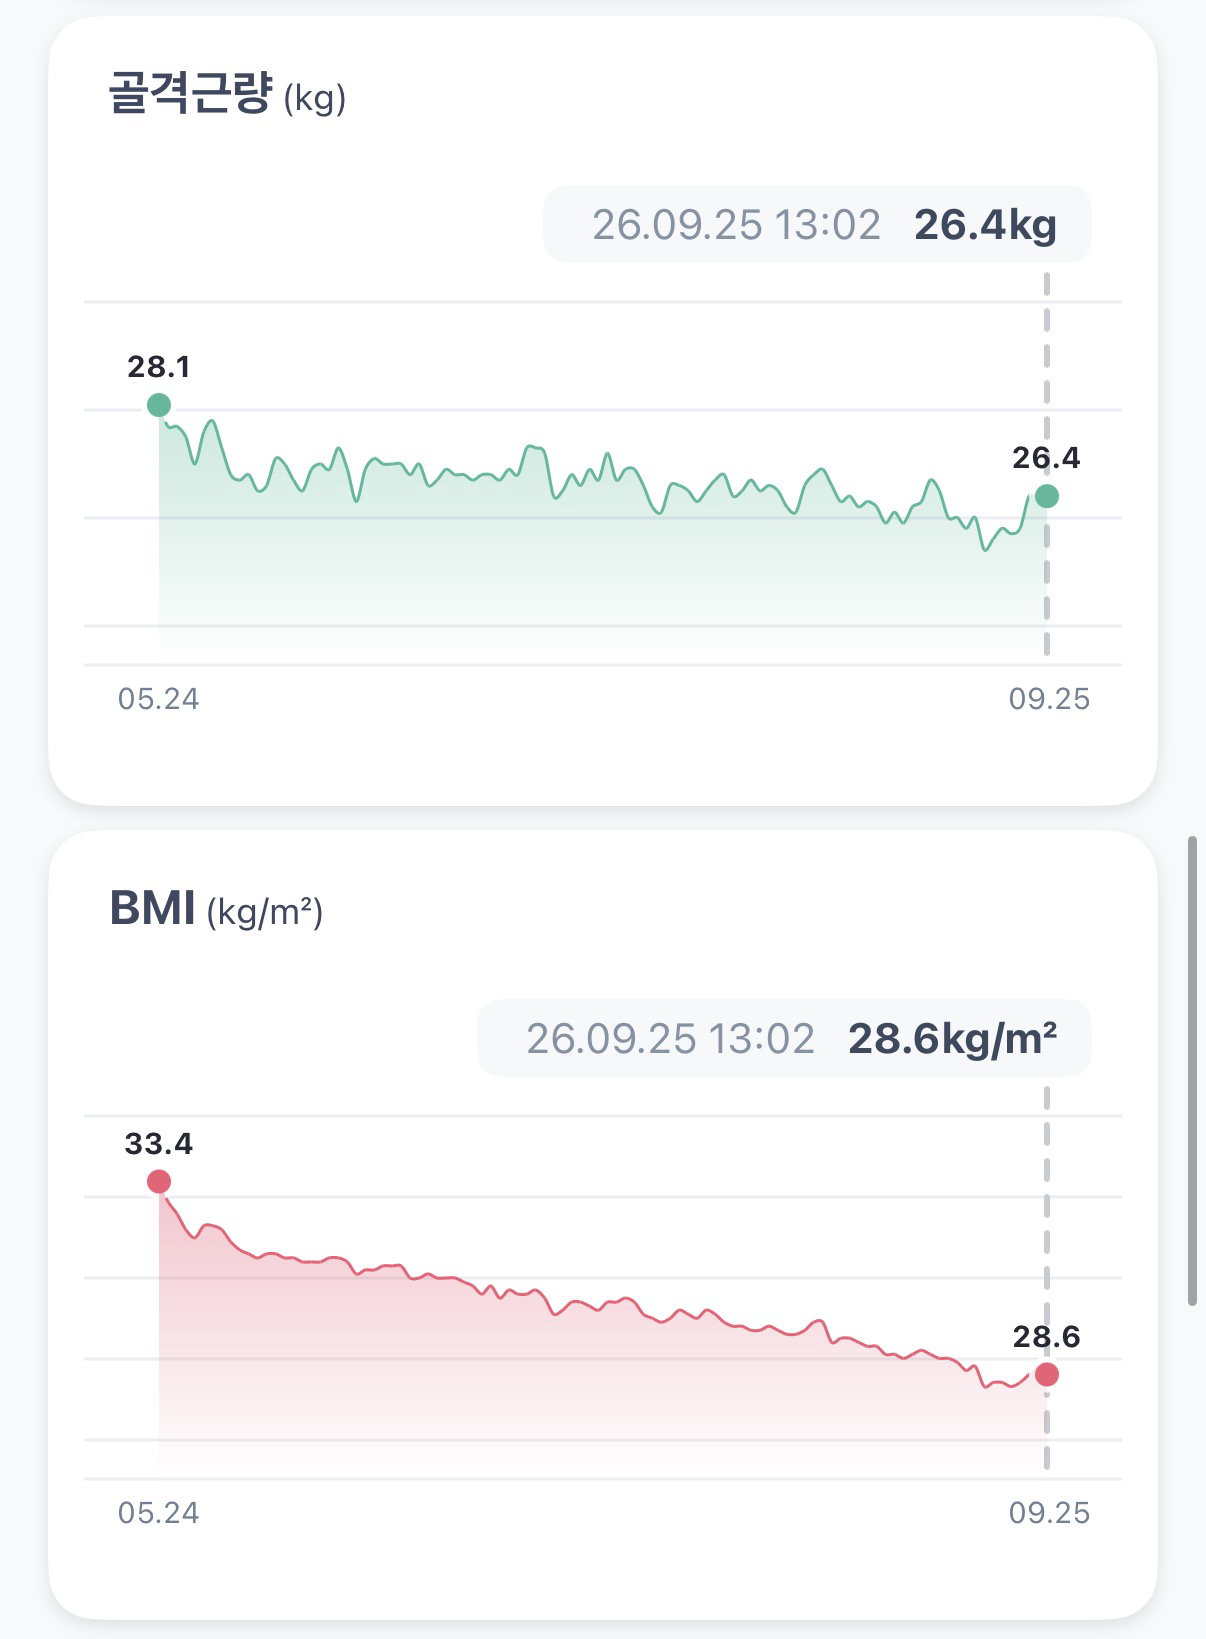Viewport: 1206px width, 1639px height.
Task: Select the red 28.6 BMI end point
Action: (1047, 1375)
